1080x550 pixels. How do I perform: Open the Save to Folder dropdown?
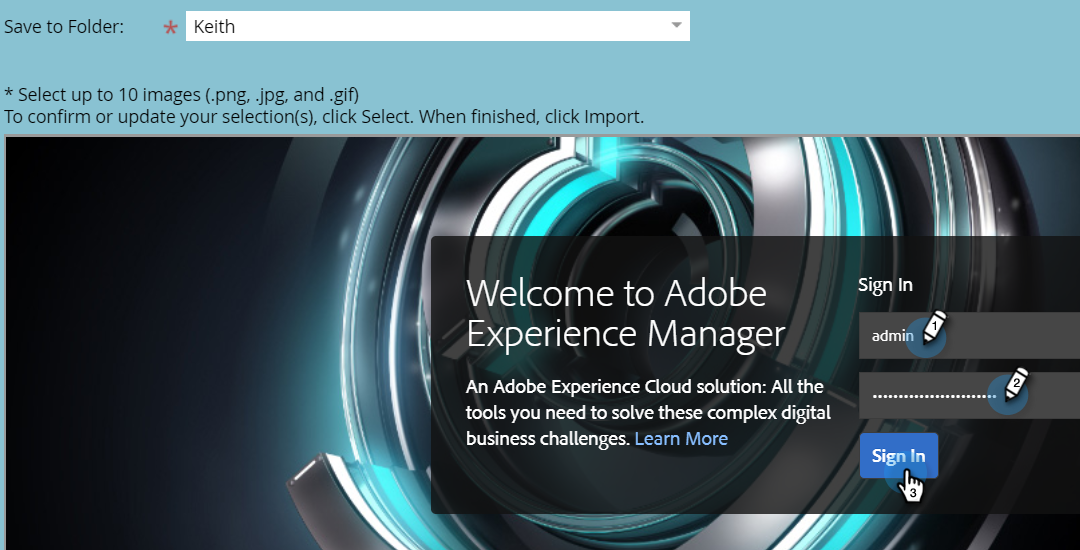click(x=437, y=26)
